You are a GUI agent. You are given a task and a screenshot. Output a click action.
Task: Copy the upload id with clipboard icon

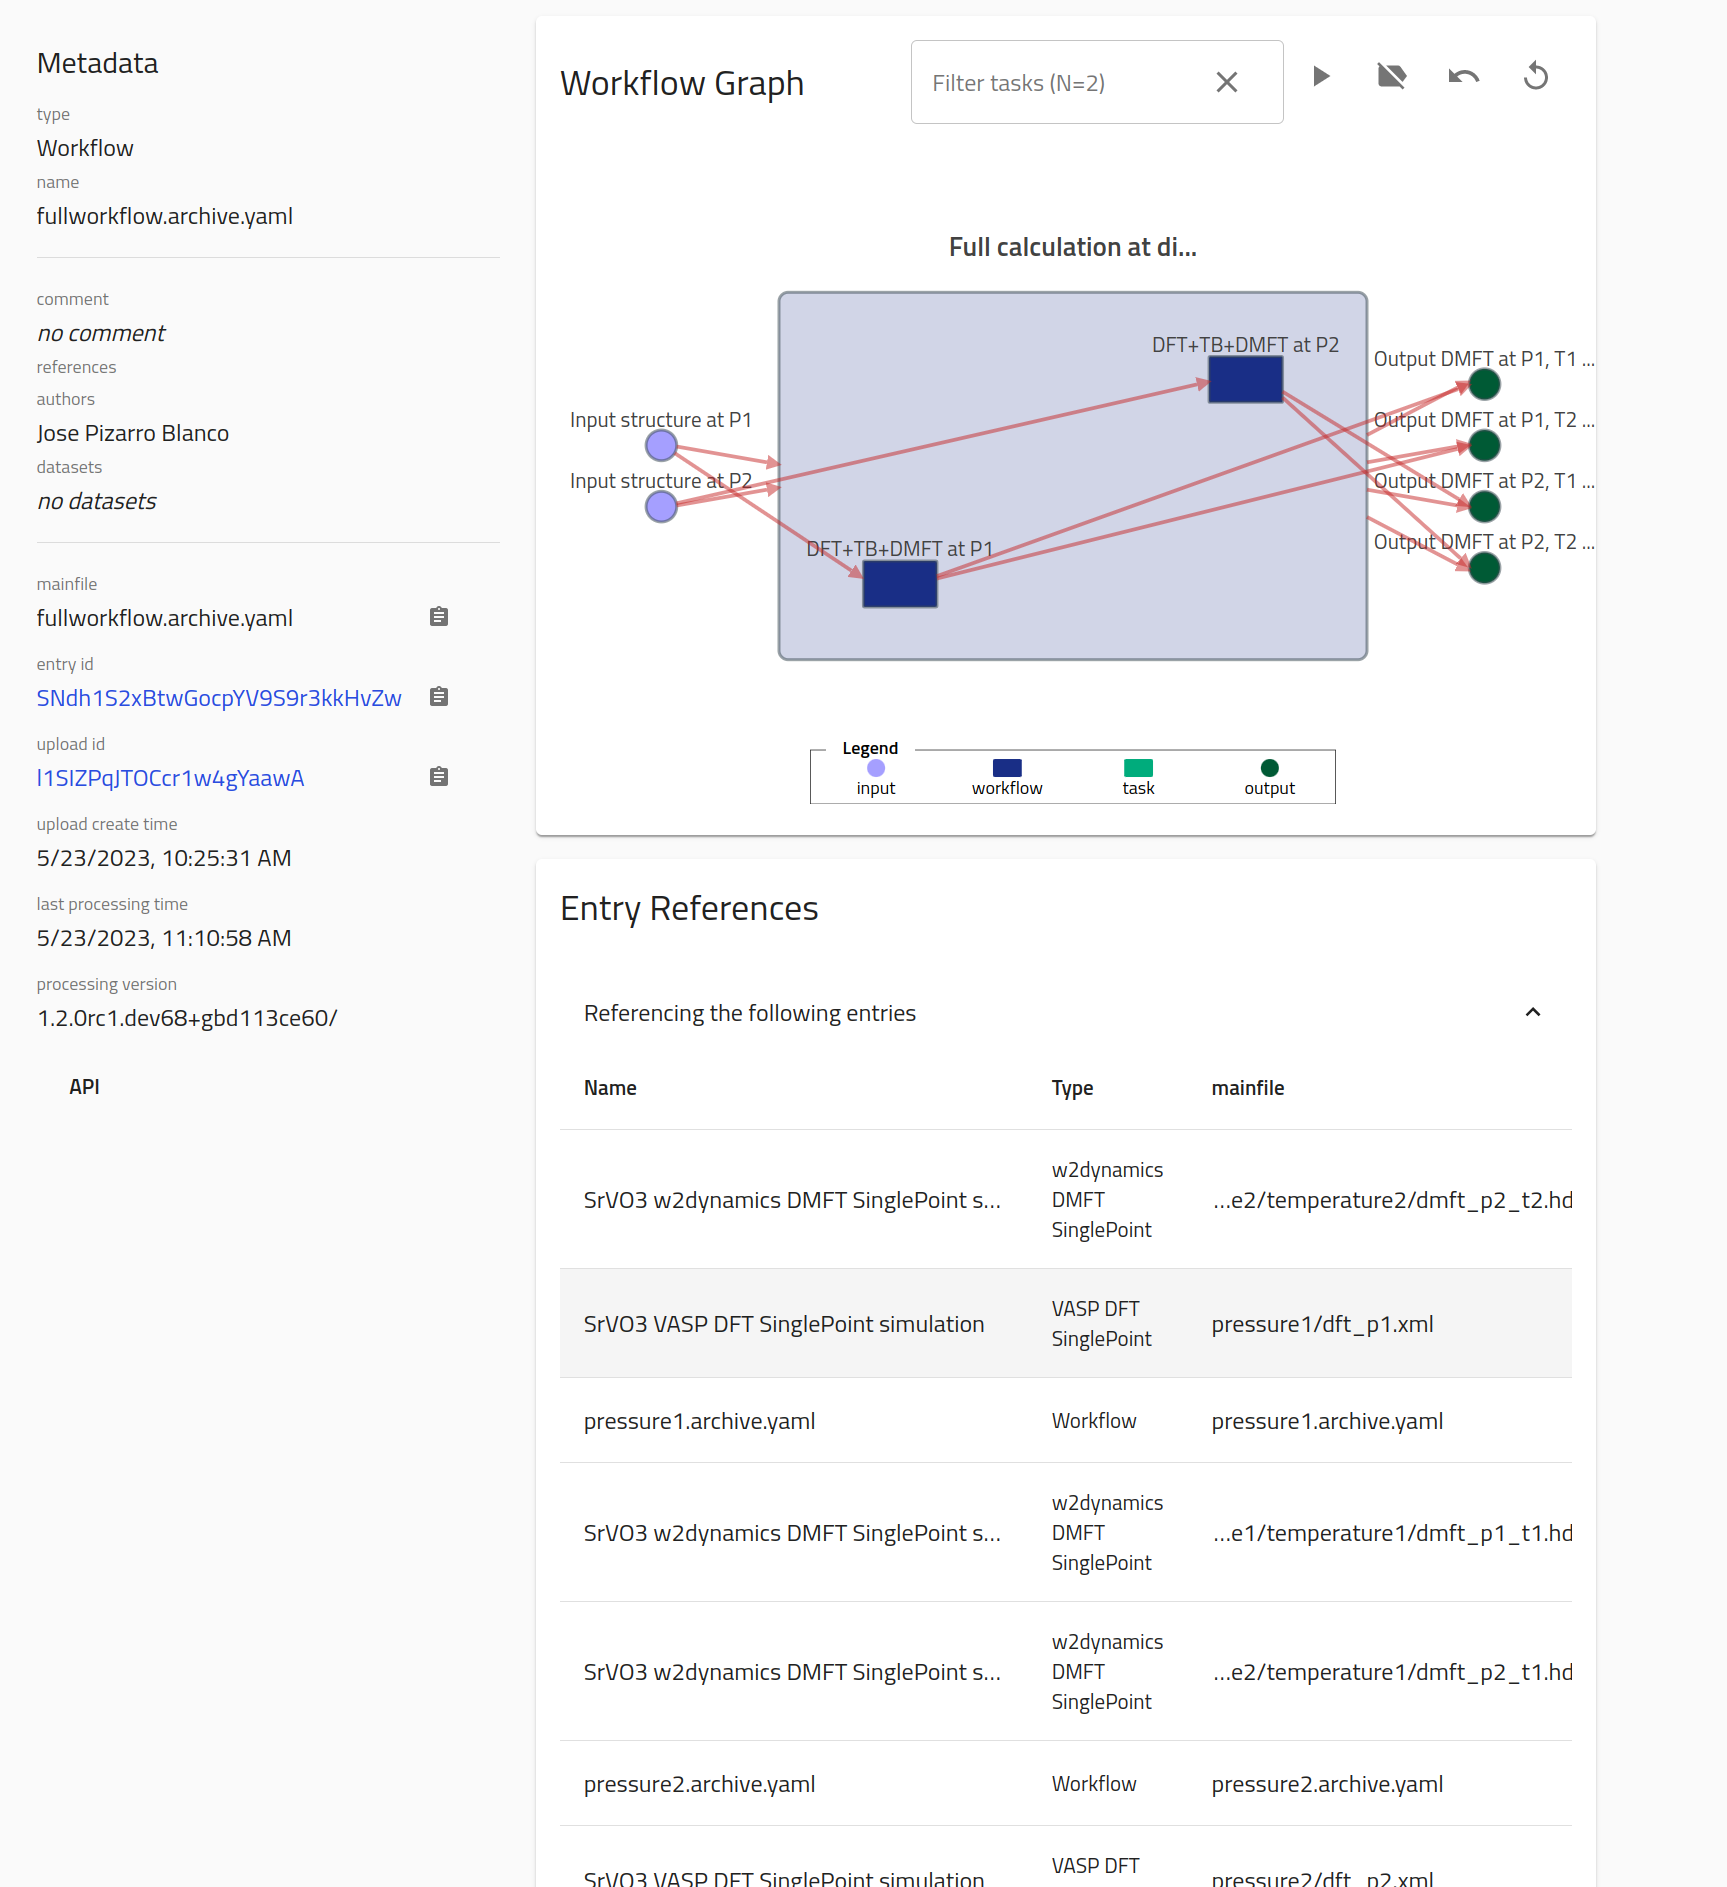pos(439,777)
